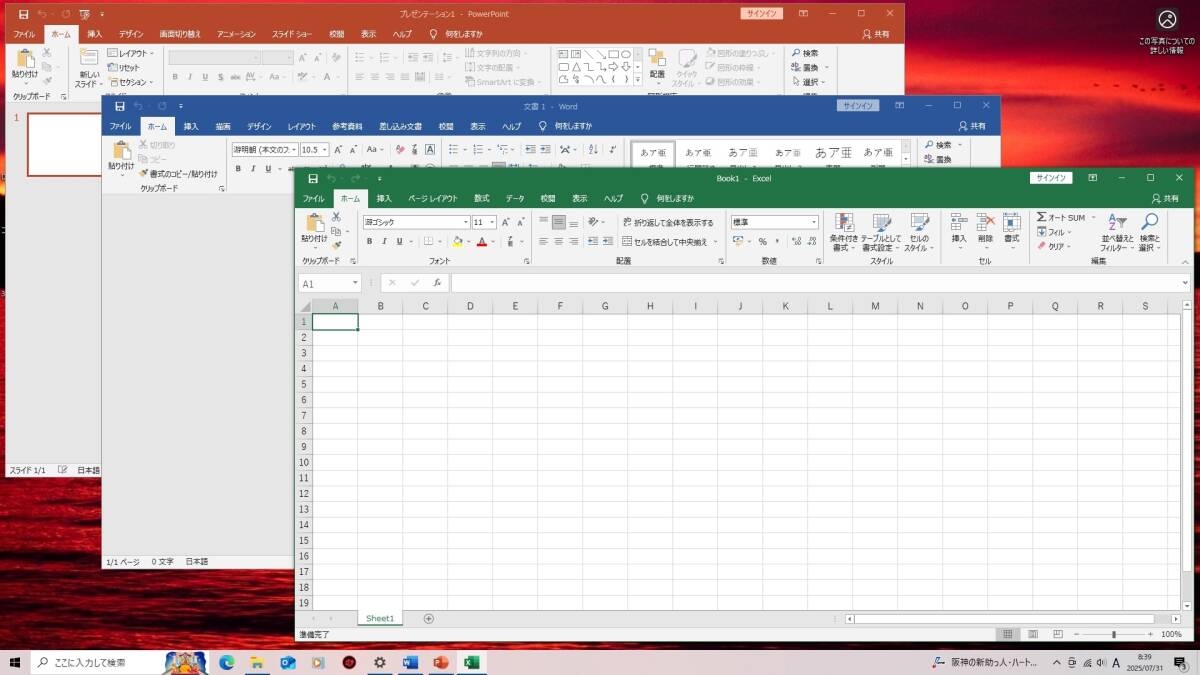Open Excel find and select (検索と選択)

[x=1150, y=232]
